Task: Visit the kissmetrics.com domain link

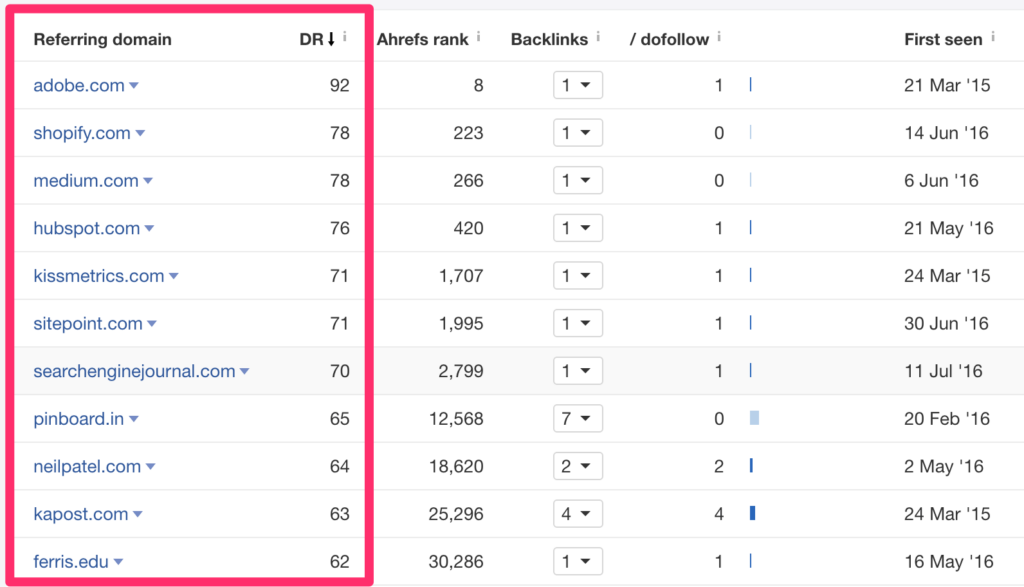Action: pyautogui.click(x=99, y=276)
